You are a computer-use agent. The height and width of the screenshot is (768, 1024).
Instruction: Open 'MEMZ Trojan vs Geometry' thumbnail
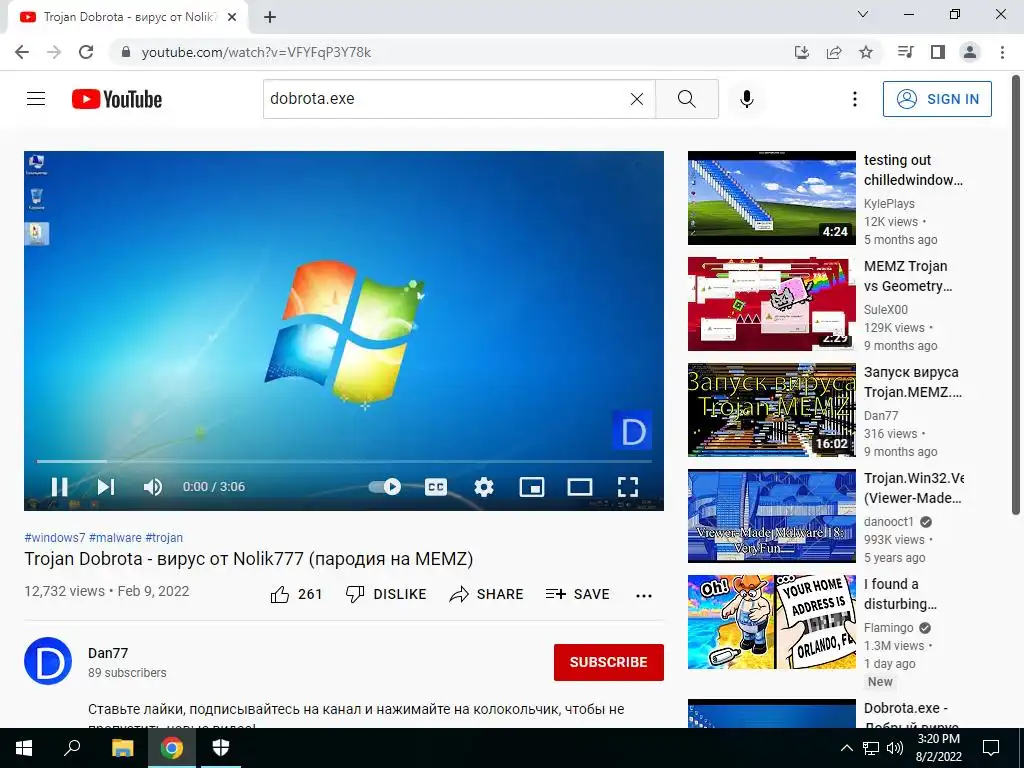coord(771,304)
